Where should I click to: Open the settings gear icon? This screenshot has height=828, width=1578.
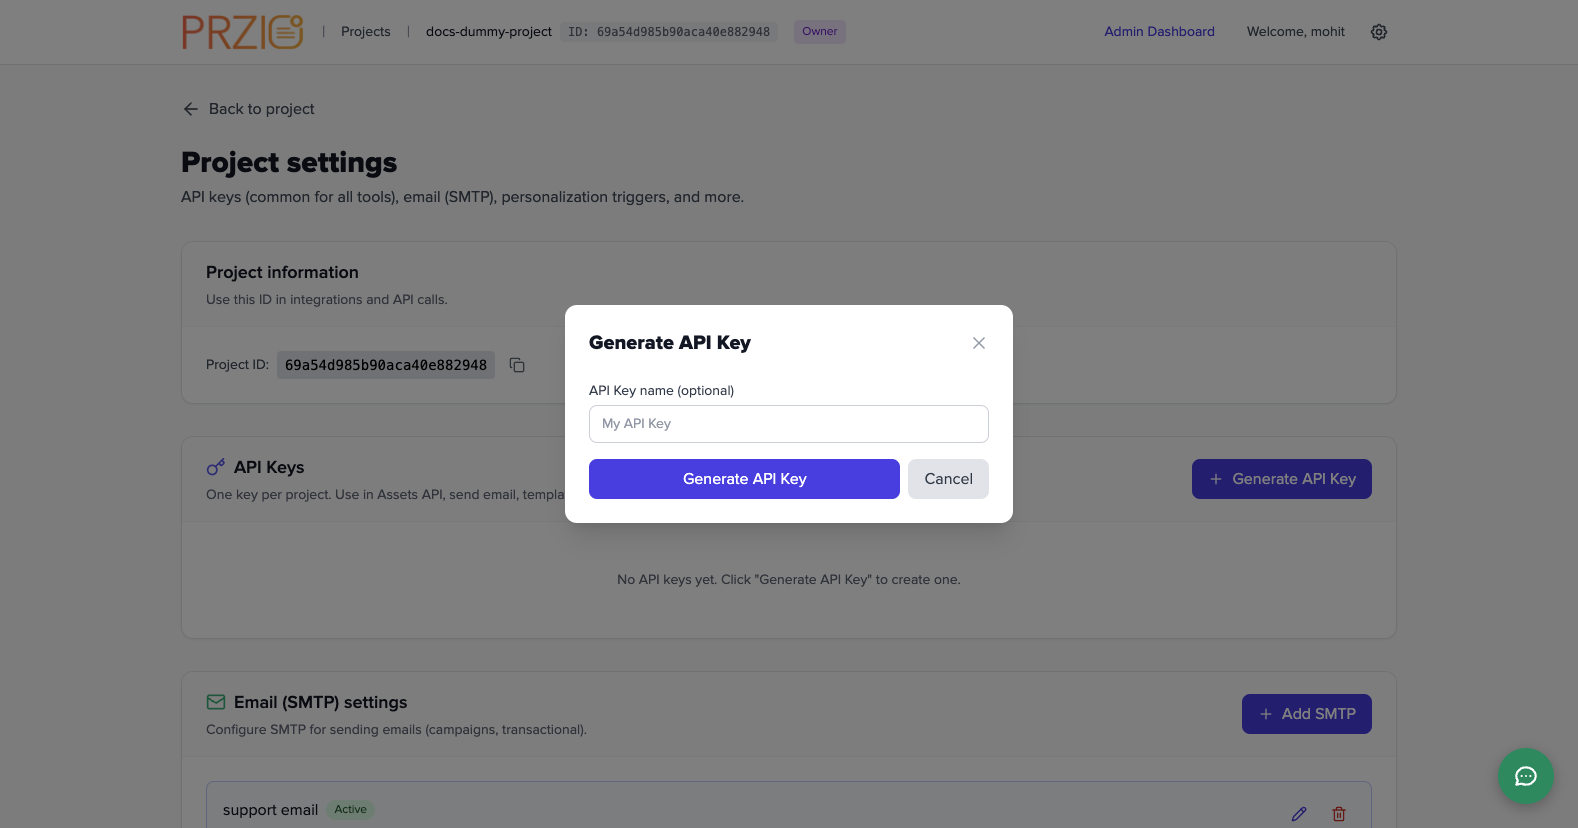click(x=1379, y=31)
